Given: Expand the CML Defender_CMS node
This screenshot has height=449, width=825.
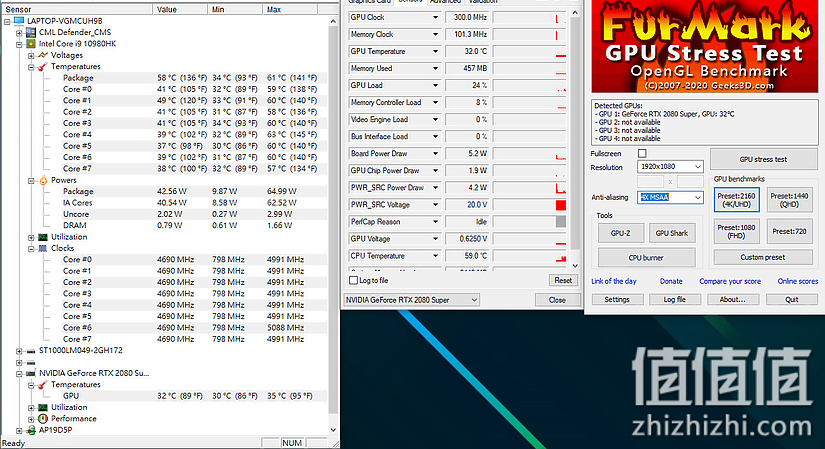Looking at the screenshot, I should tap(19, 33).
